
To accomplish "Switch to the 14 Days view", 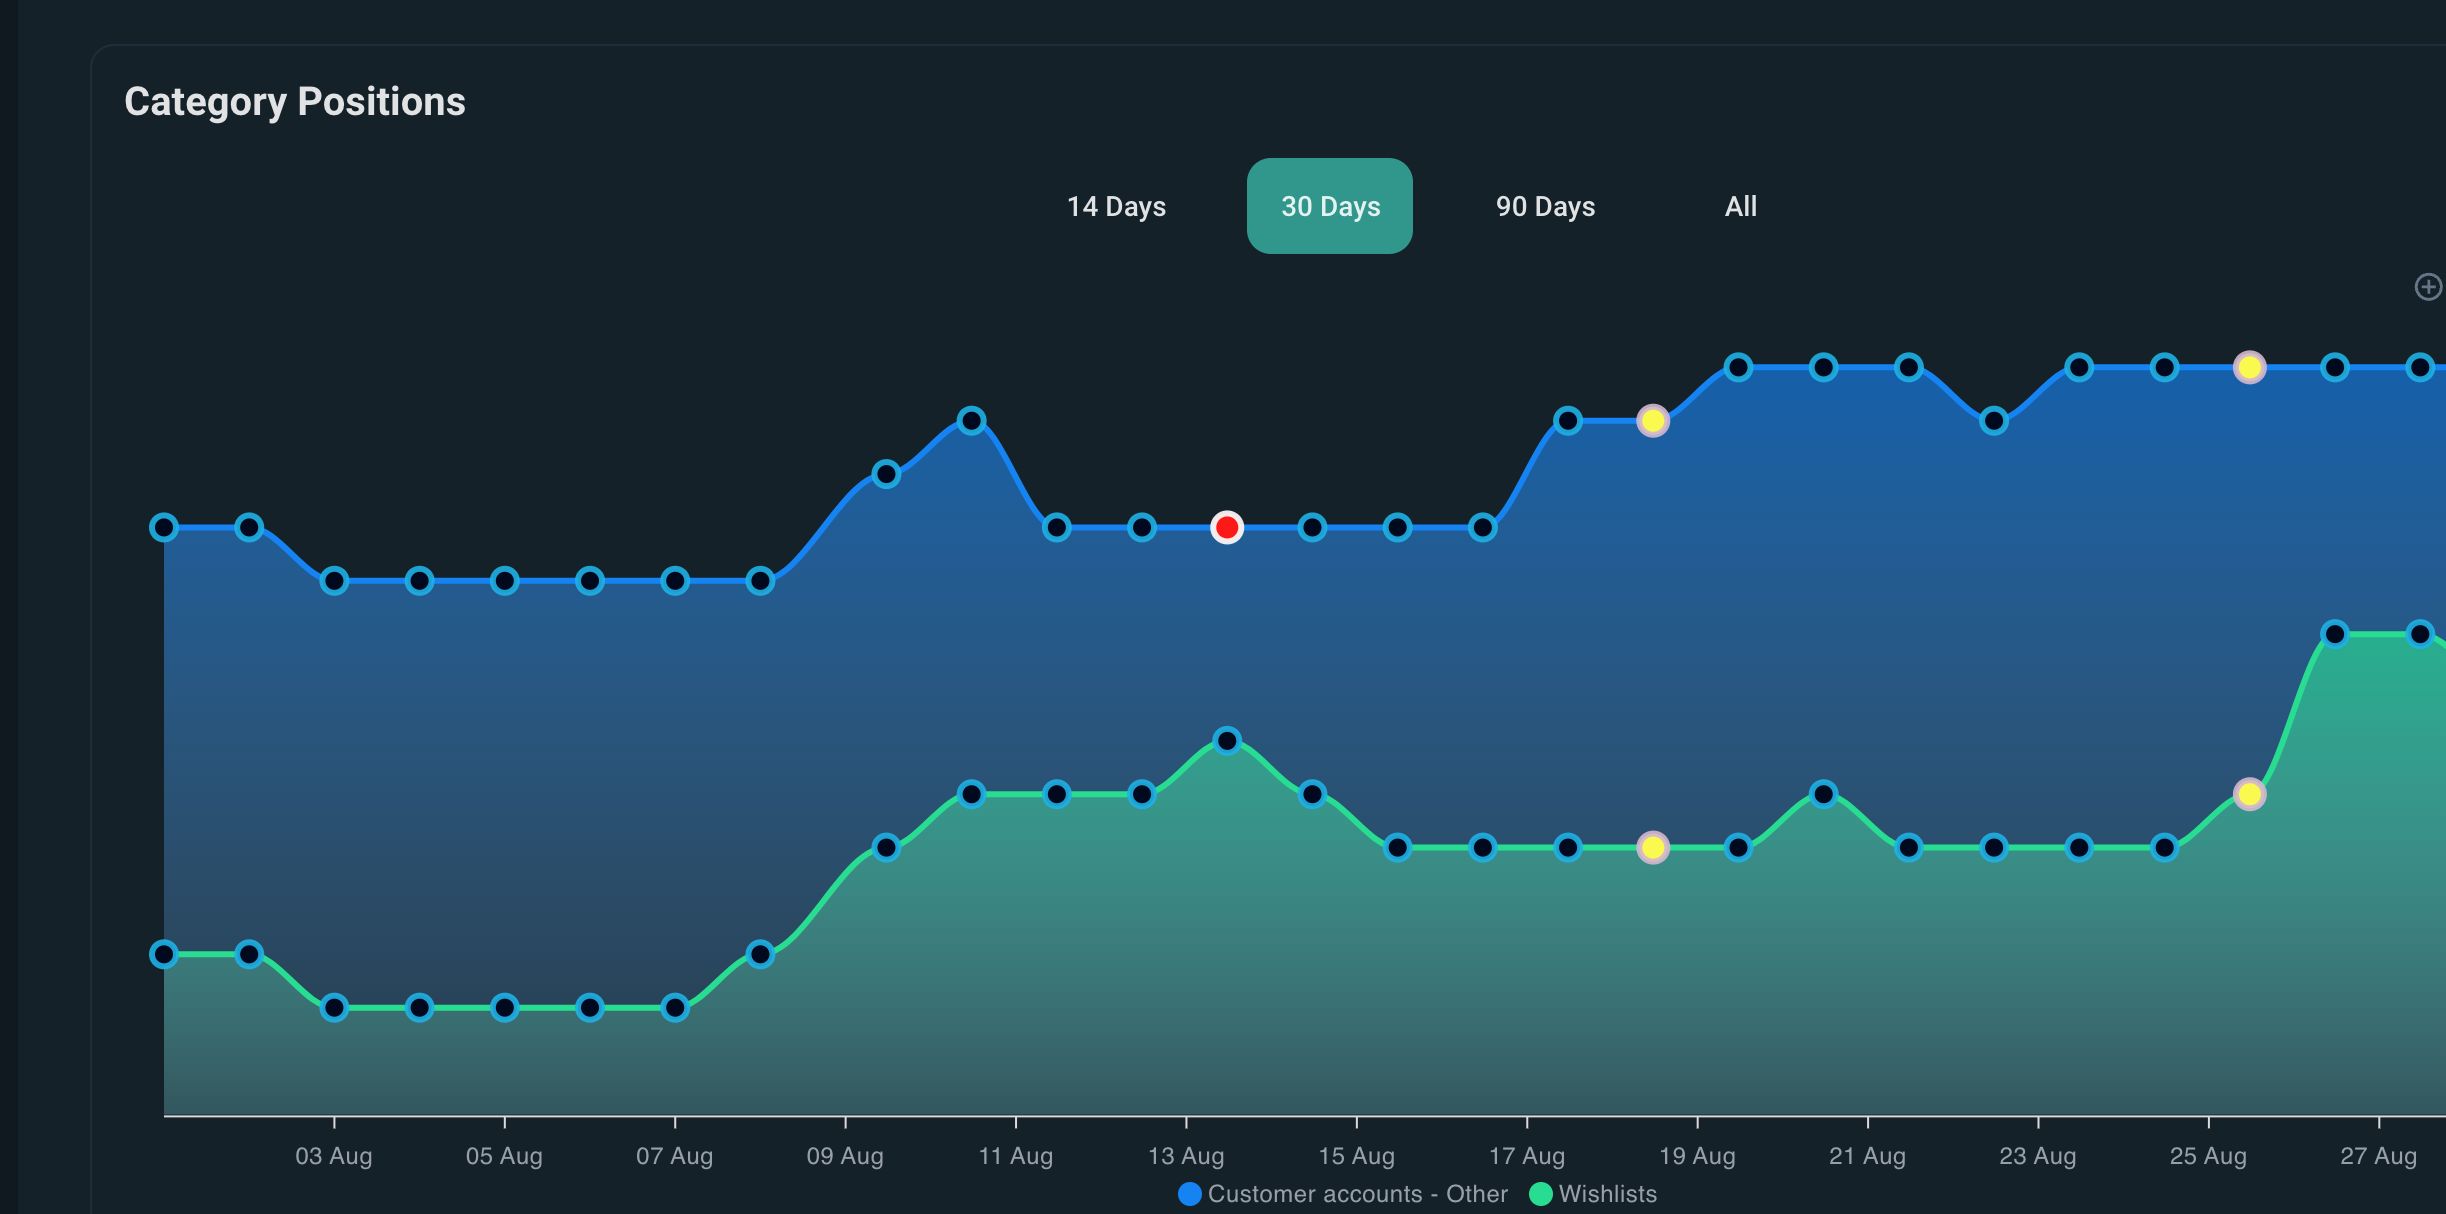I will (1116, 206).
